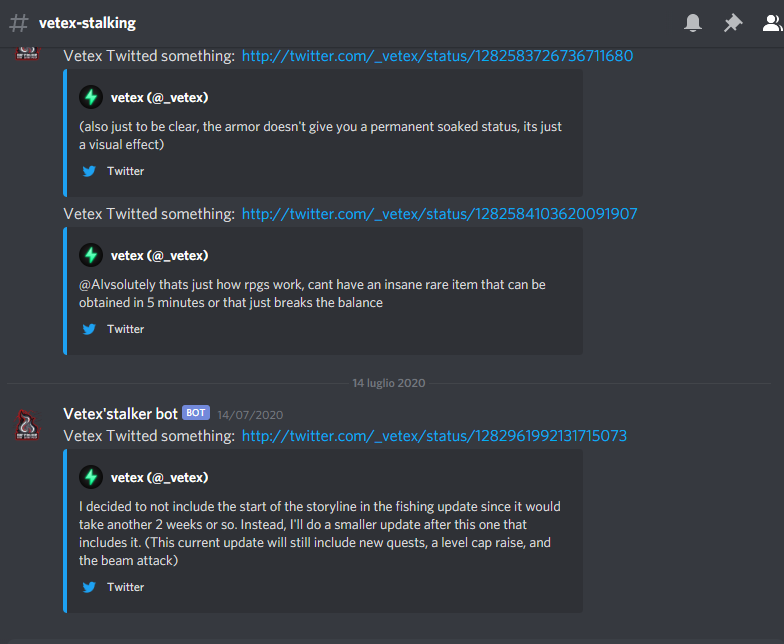This screenshot has height=644, width=784.
Task: Open notification settings bell icon
Action: pyautogui.click(x=692, y=23)
